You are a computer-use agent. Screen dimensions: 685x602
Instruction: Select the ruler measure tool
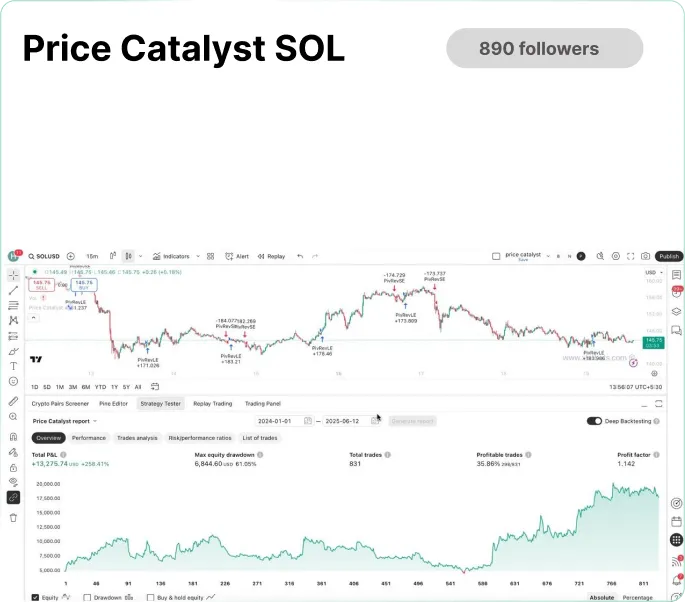tap(14, 401)
